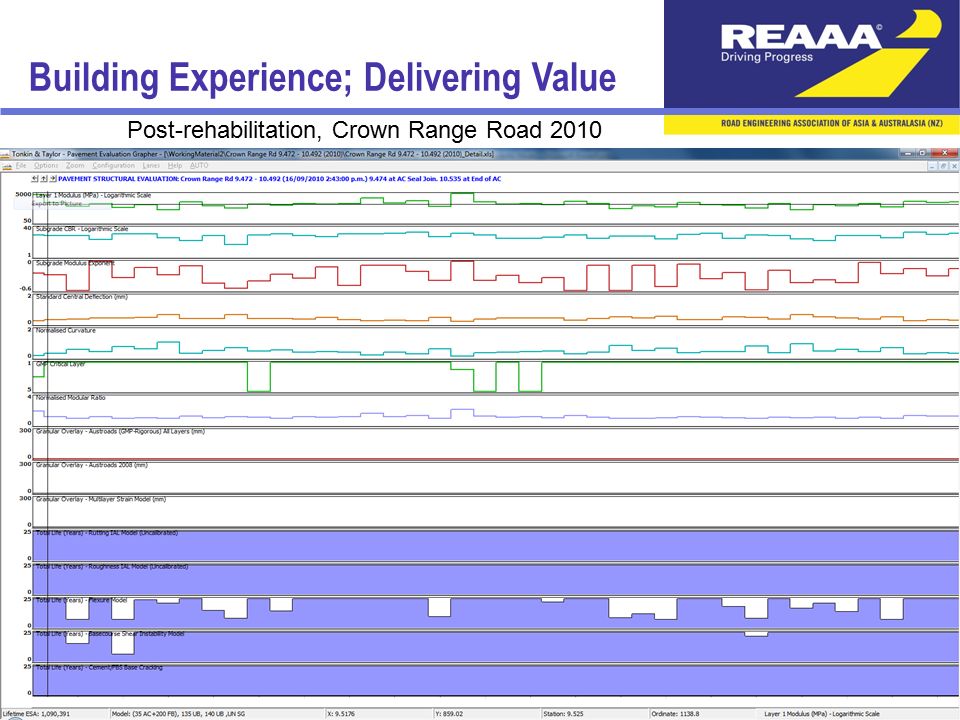
Task: Click the Pavement Structural Evaluation heading text
Action: pos(280,179)
